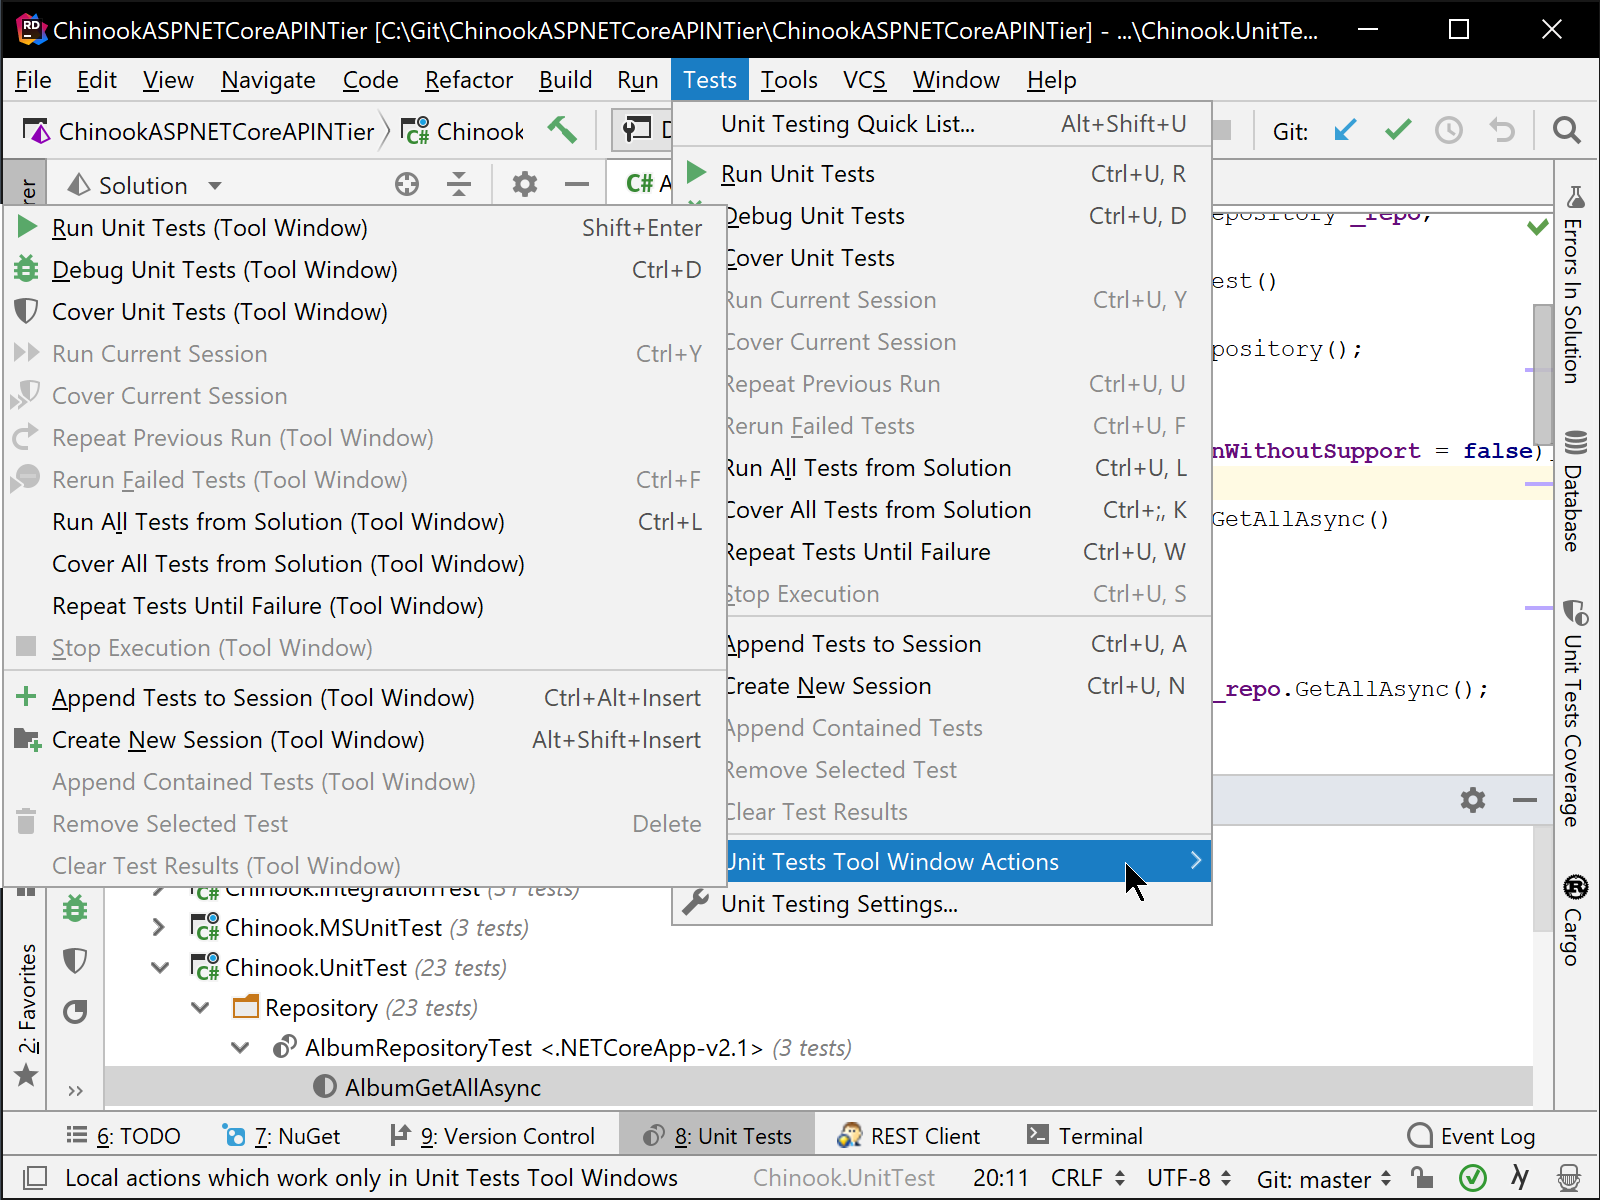Click Git update project arrow icon
This screenshot has width=1600, height=1200.
pos(1346,130)
